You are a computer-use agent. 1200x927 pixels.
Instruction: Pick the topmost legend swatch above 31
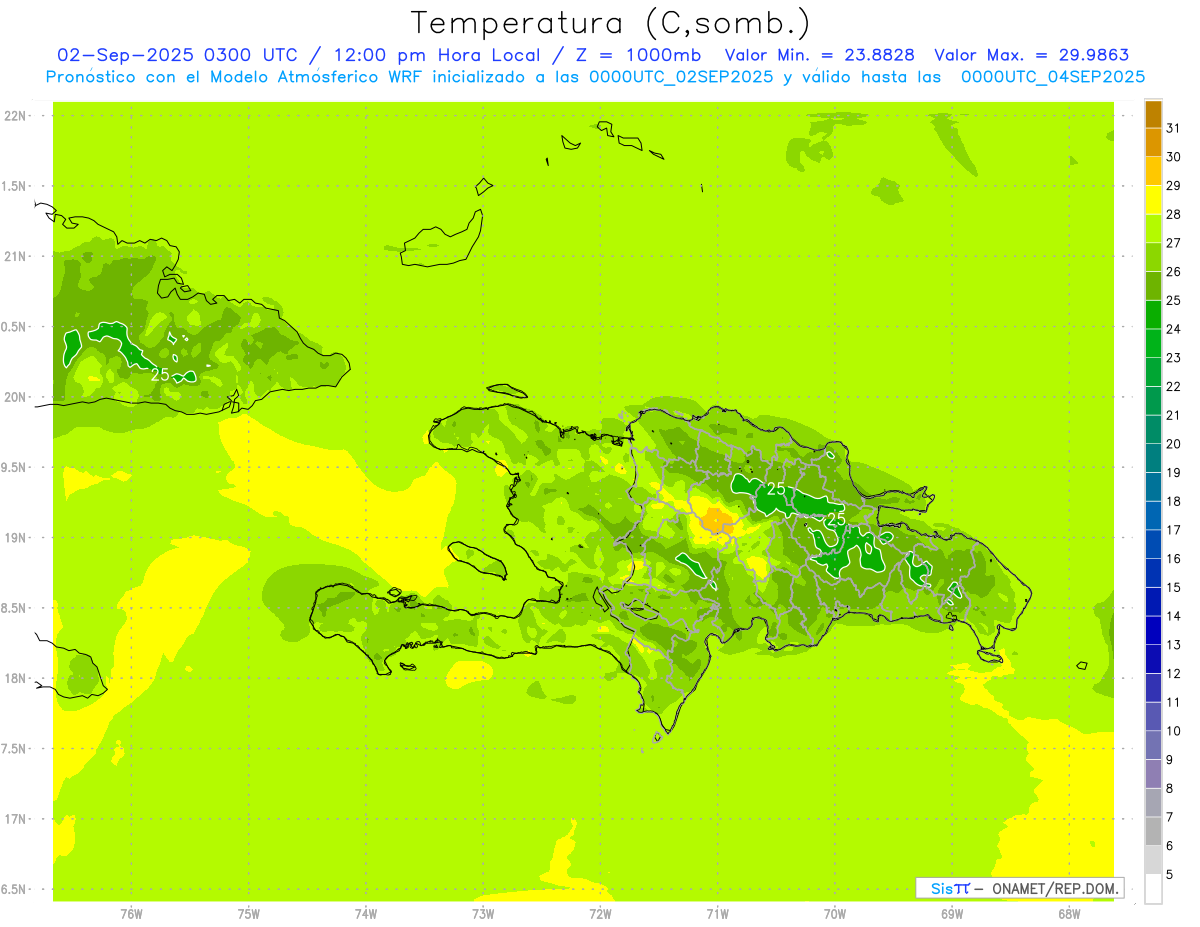point(1153,114)
